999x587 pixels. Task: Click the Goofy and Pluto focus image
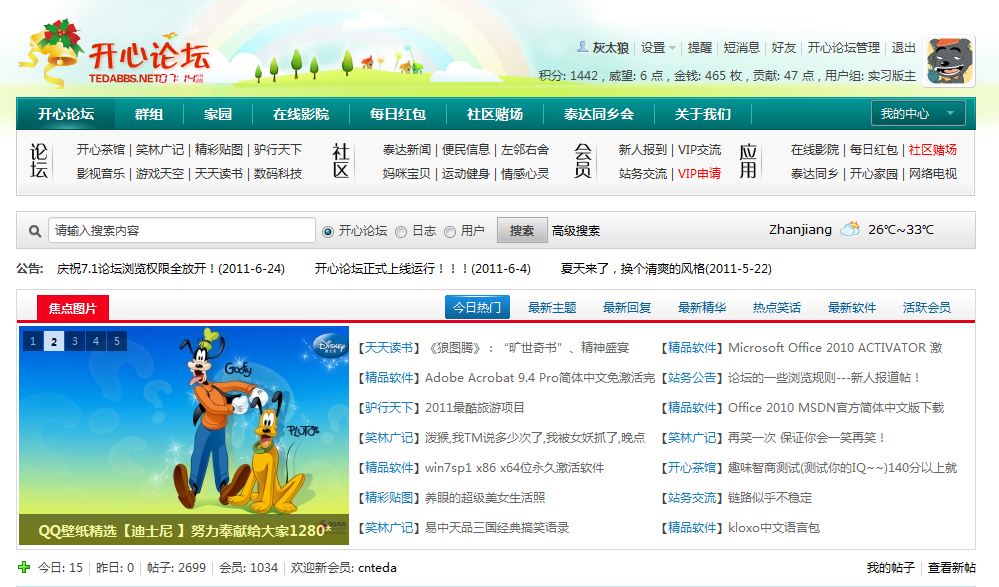click(x=184, y=435)
